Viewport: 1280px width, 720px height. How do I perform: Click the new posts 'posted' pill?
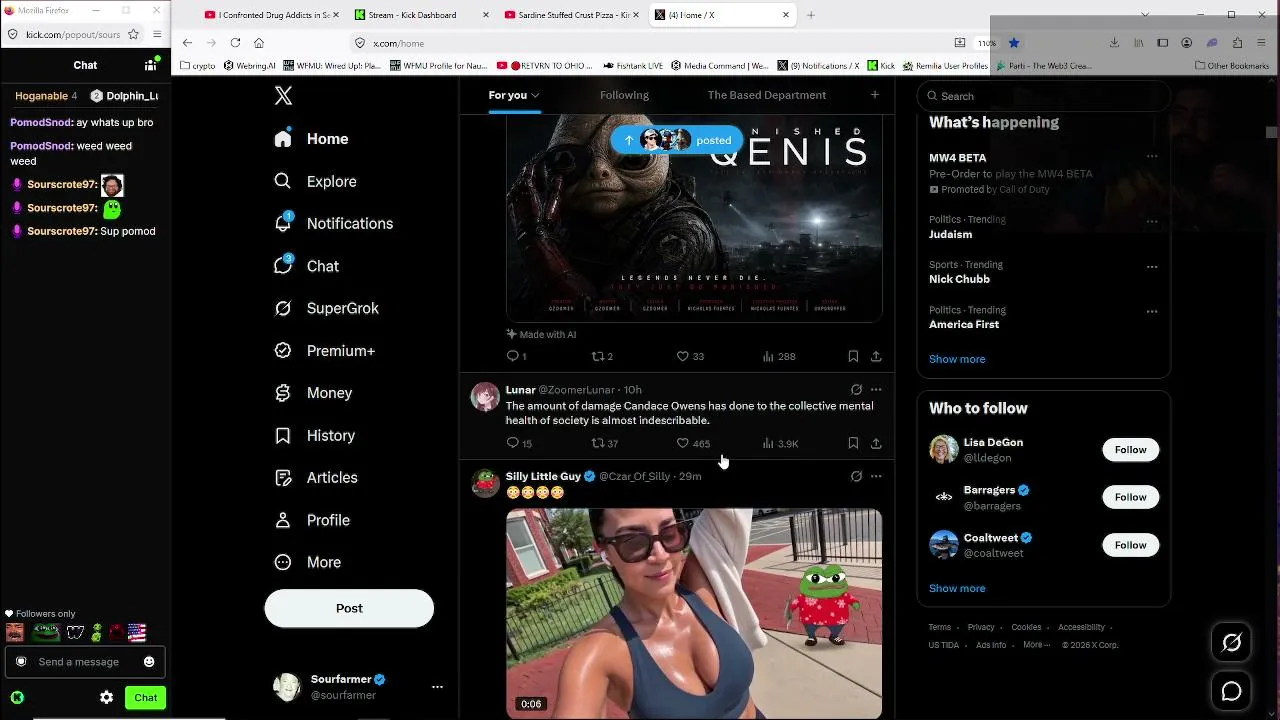click(677, 140)
